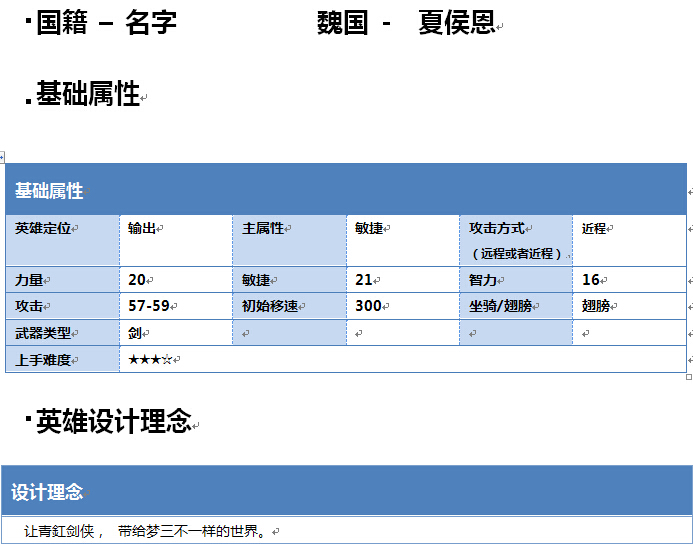Click the blue 设计理念 table header
Screen dimensions: 693x547
346,491
